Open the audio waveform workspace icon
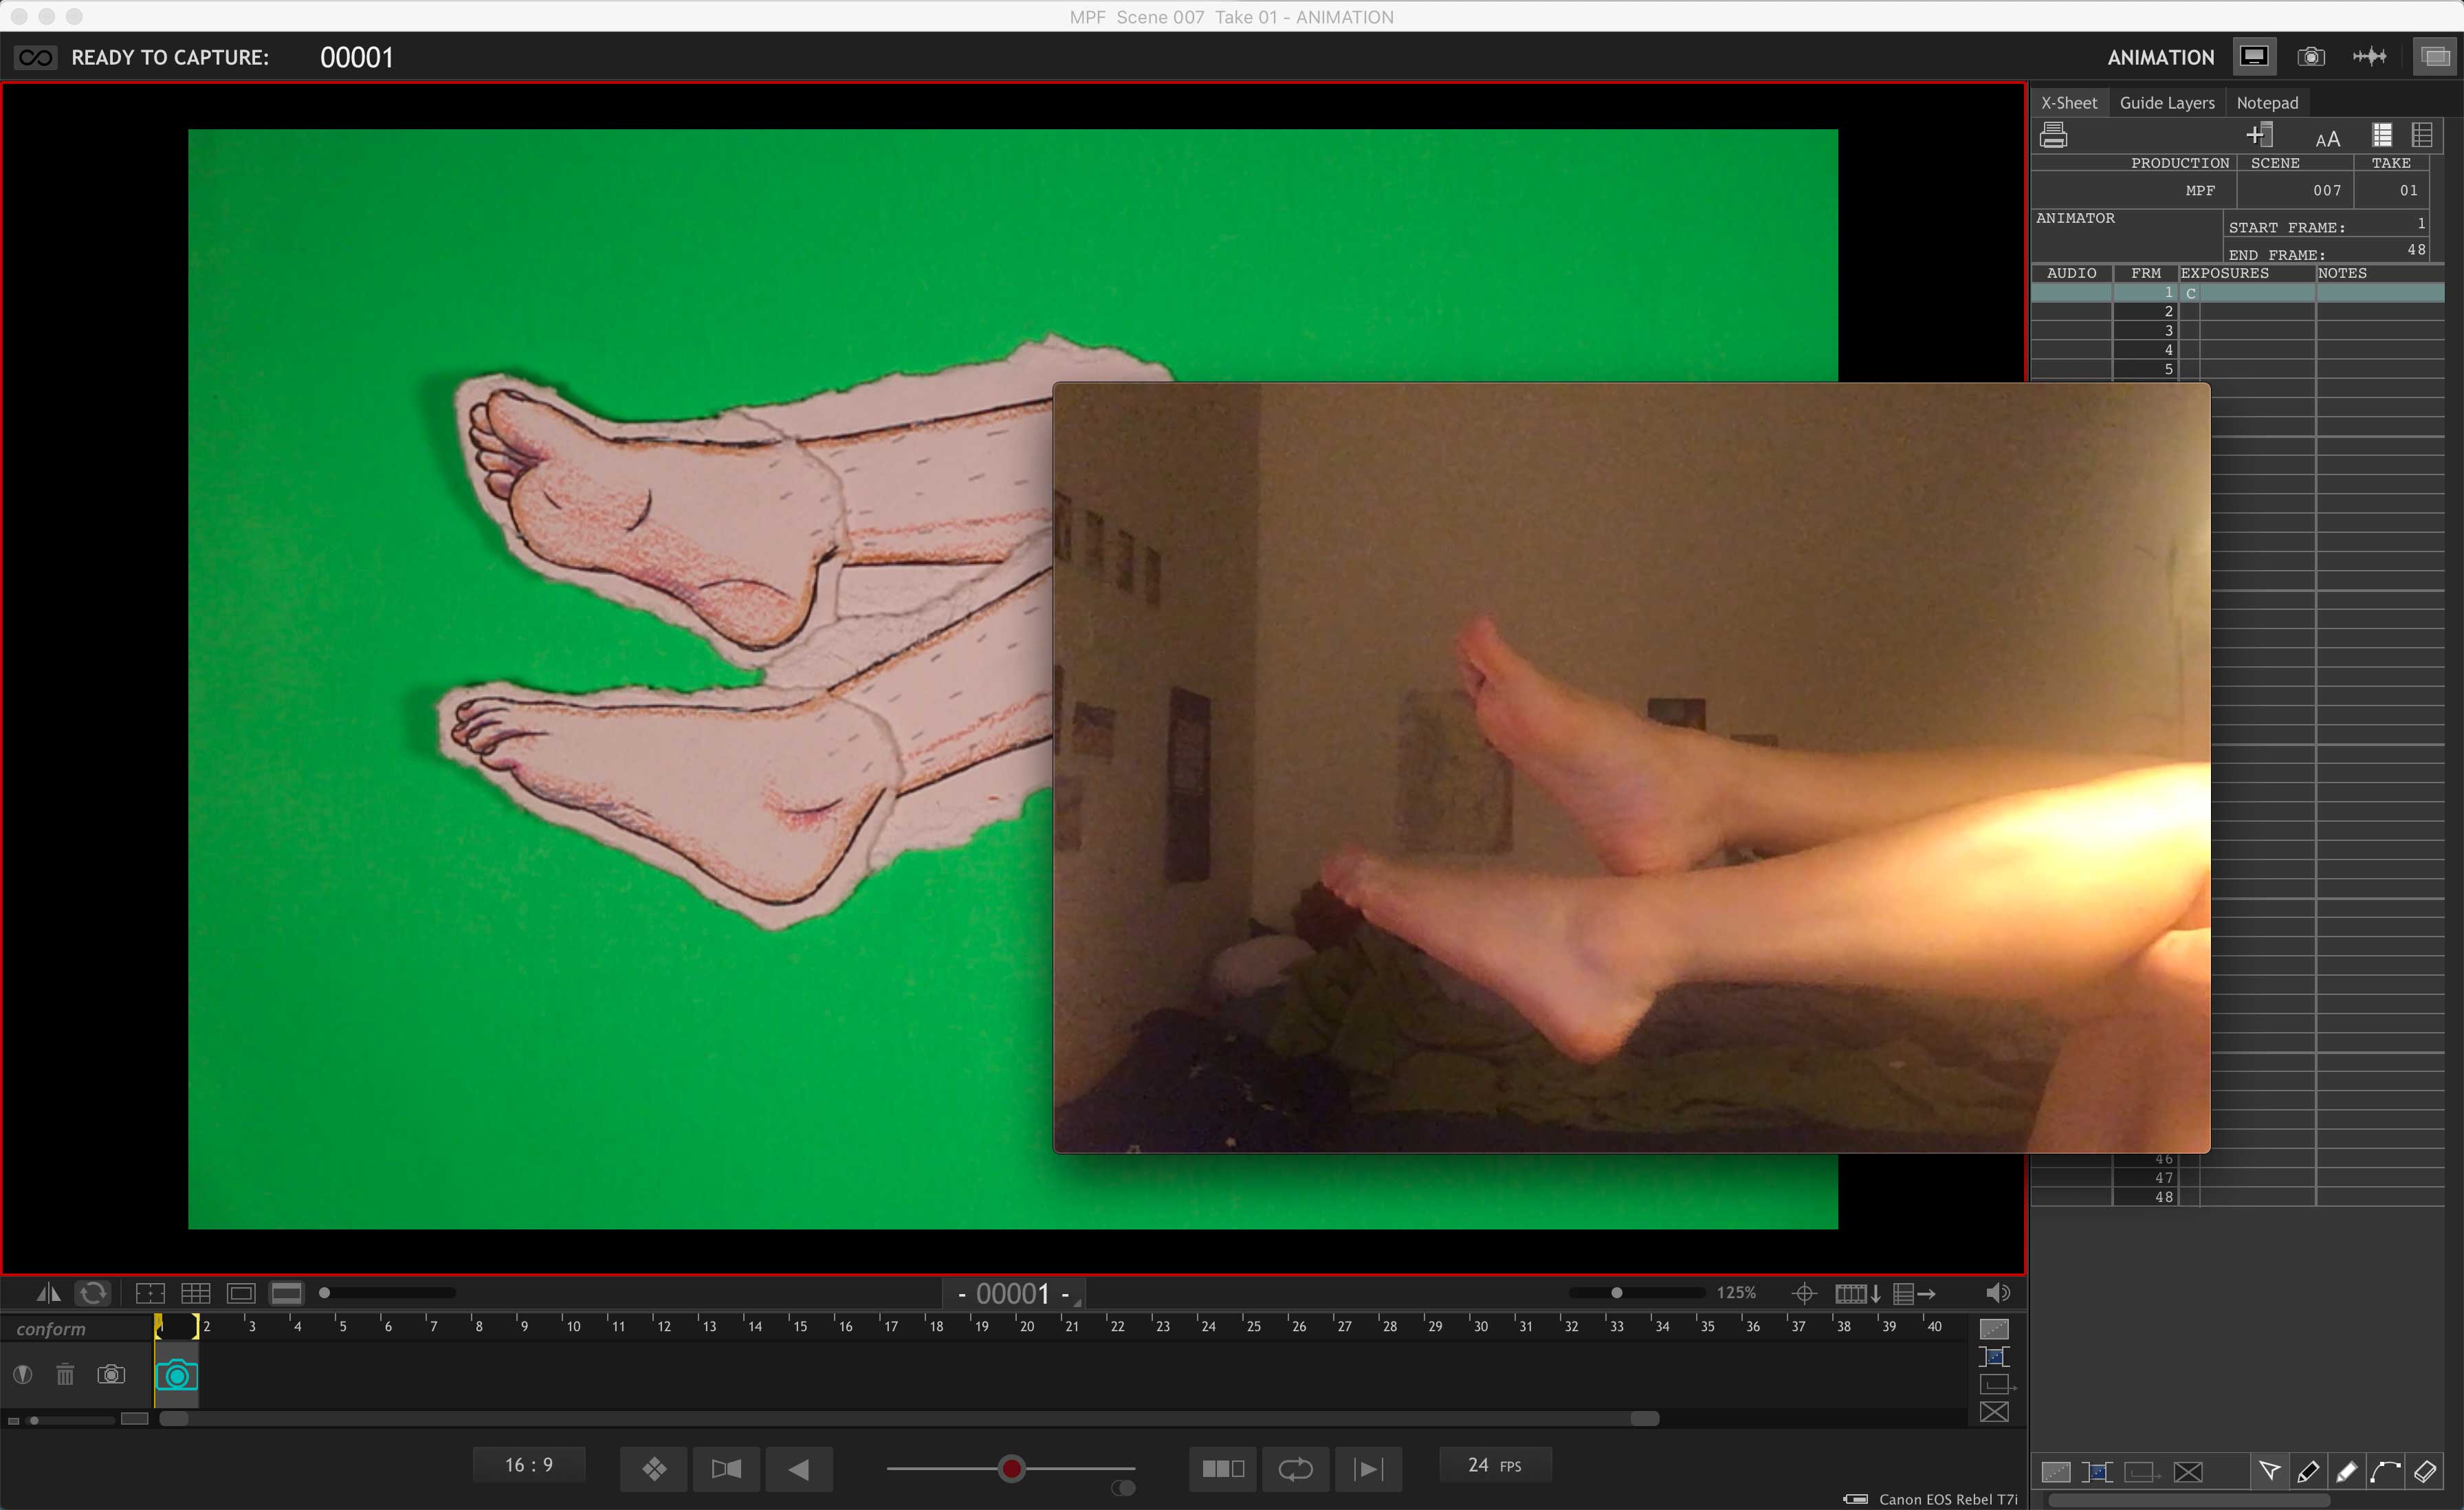This screenshot has height=1510, width=2464. click(2369, 57)
